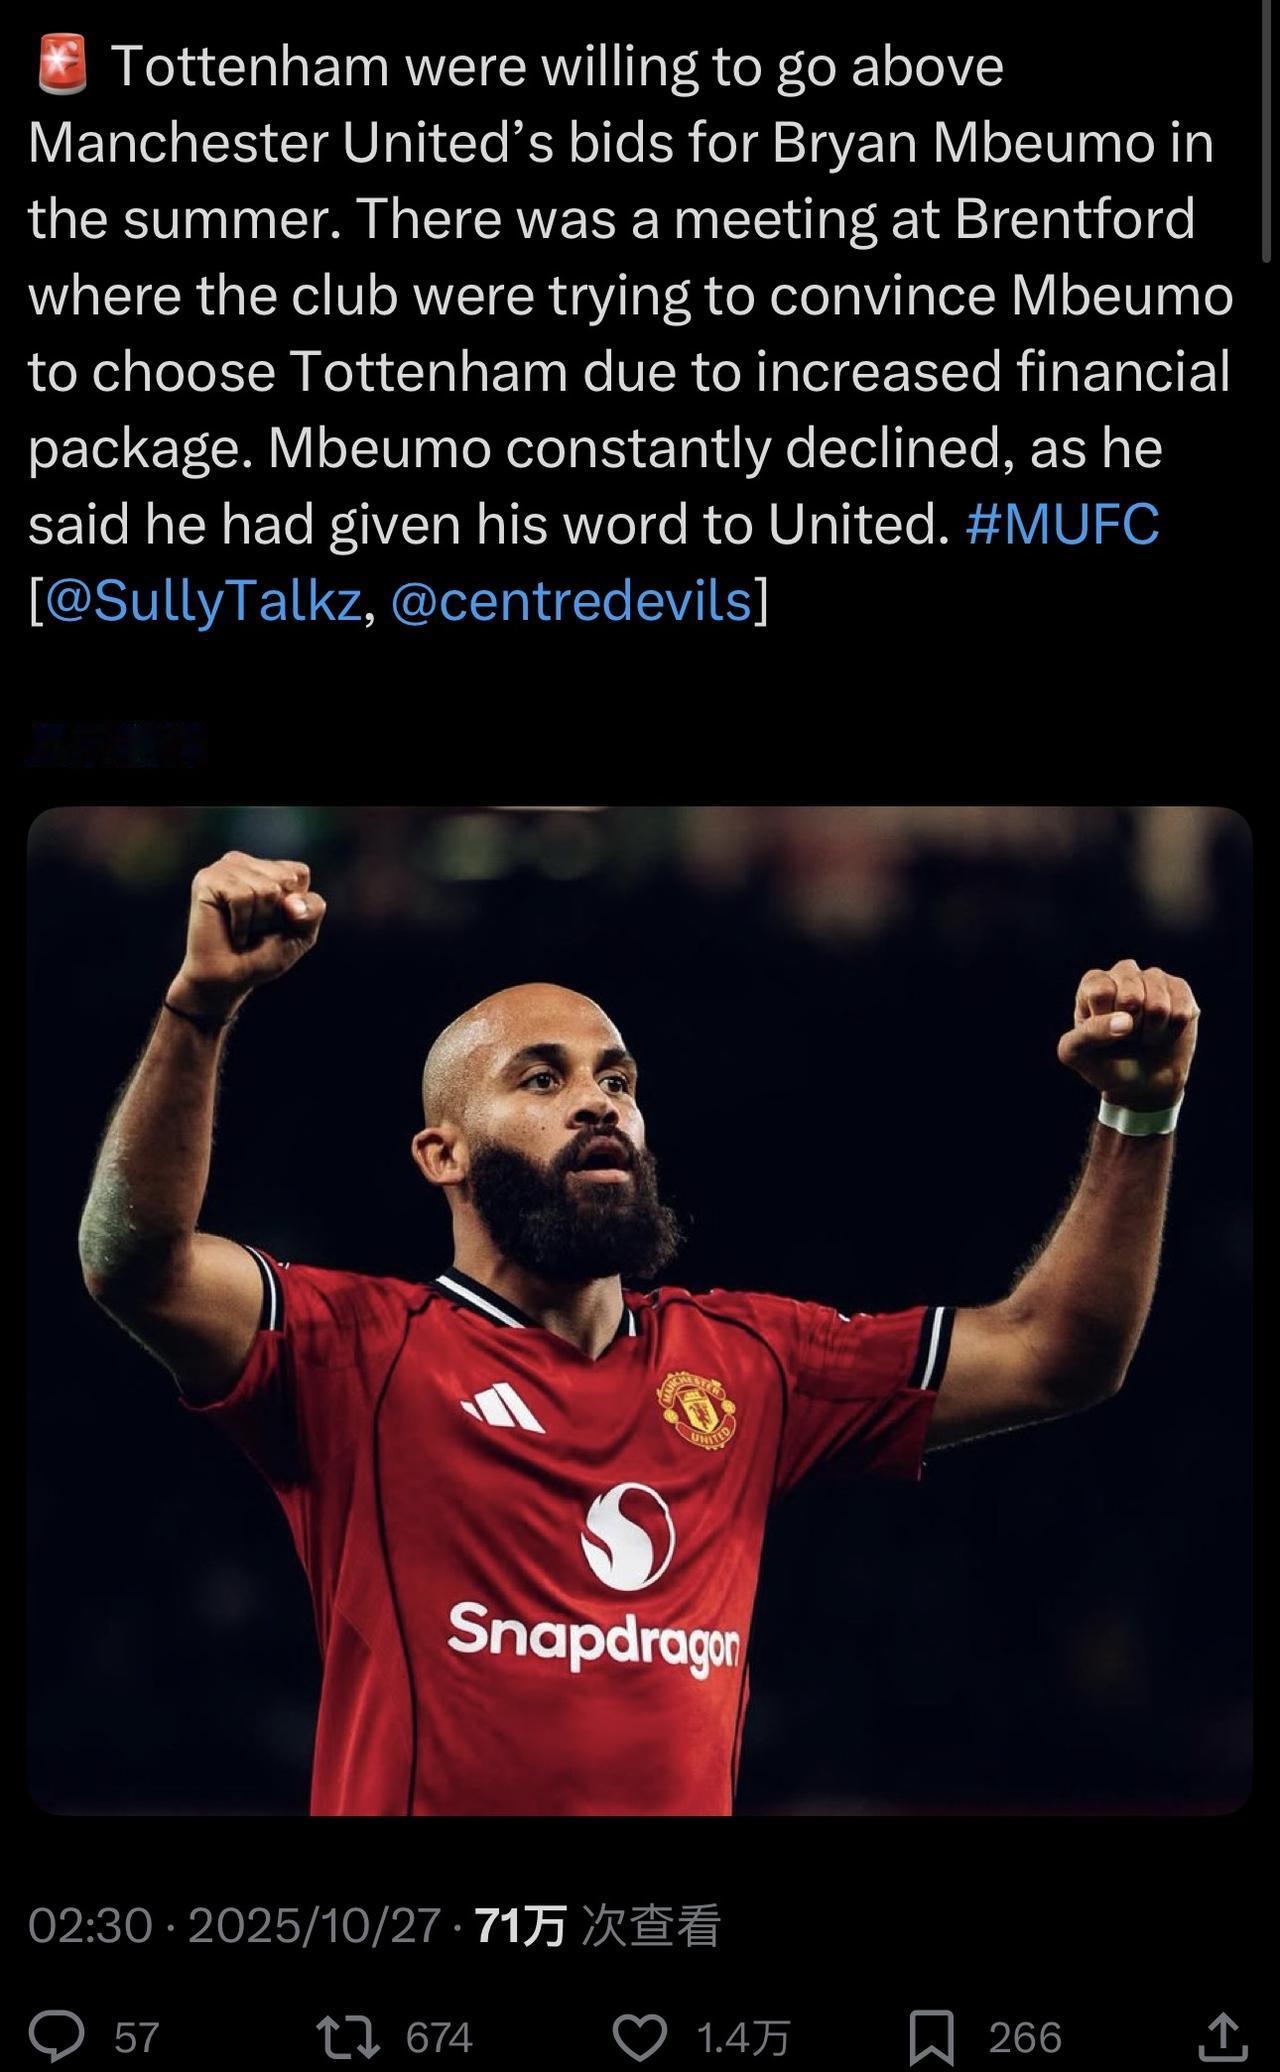Screen dimensions: 1280x2072
Task: Tap the 71万 views counter
Action: (597, 1924)
